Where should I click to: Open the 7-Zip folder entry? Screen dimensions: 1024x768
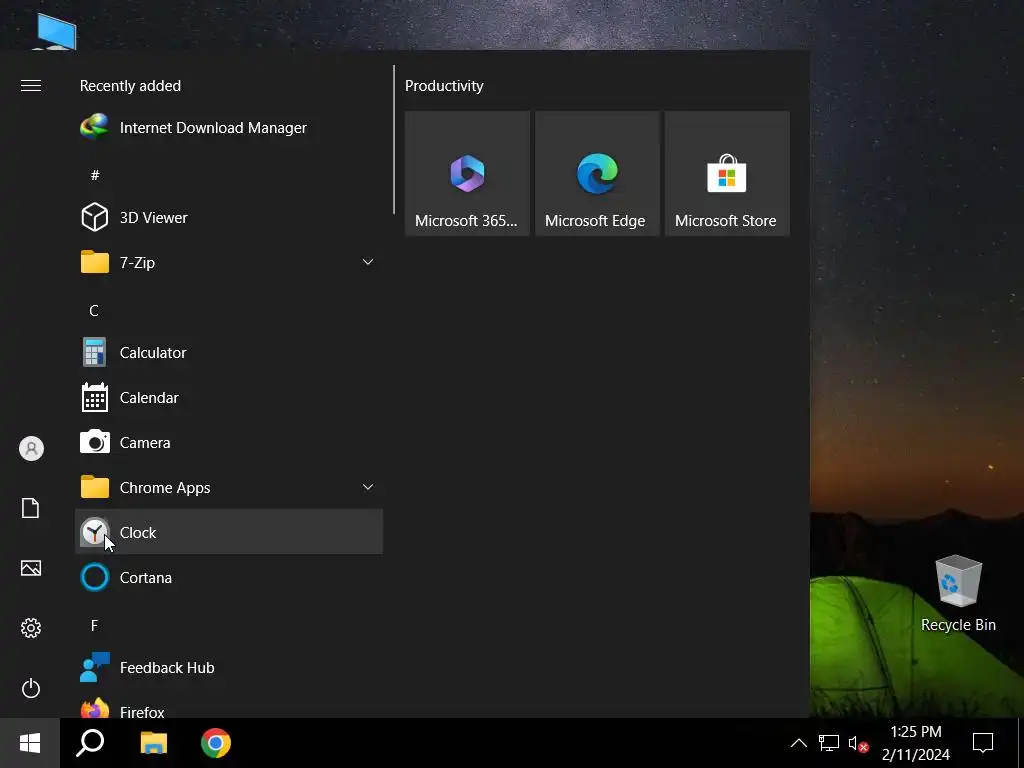pos(229,263)
